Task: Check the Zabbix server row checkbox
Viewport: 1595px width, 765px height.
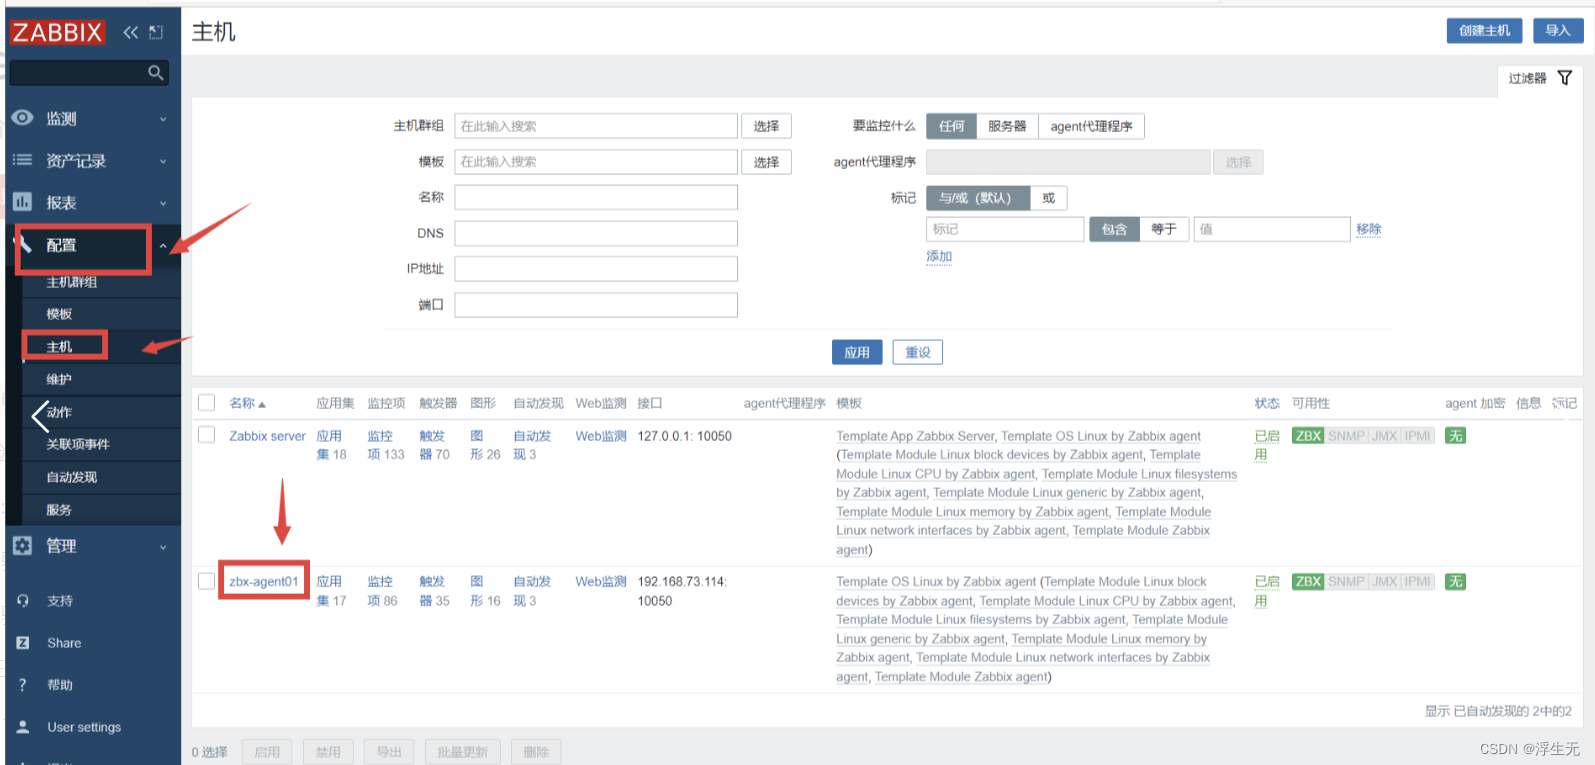Action: coord(207,435)
